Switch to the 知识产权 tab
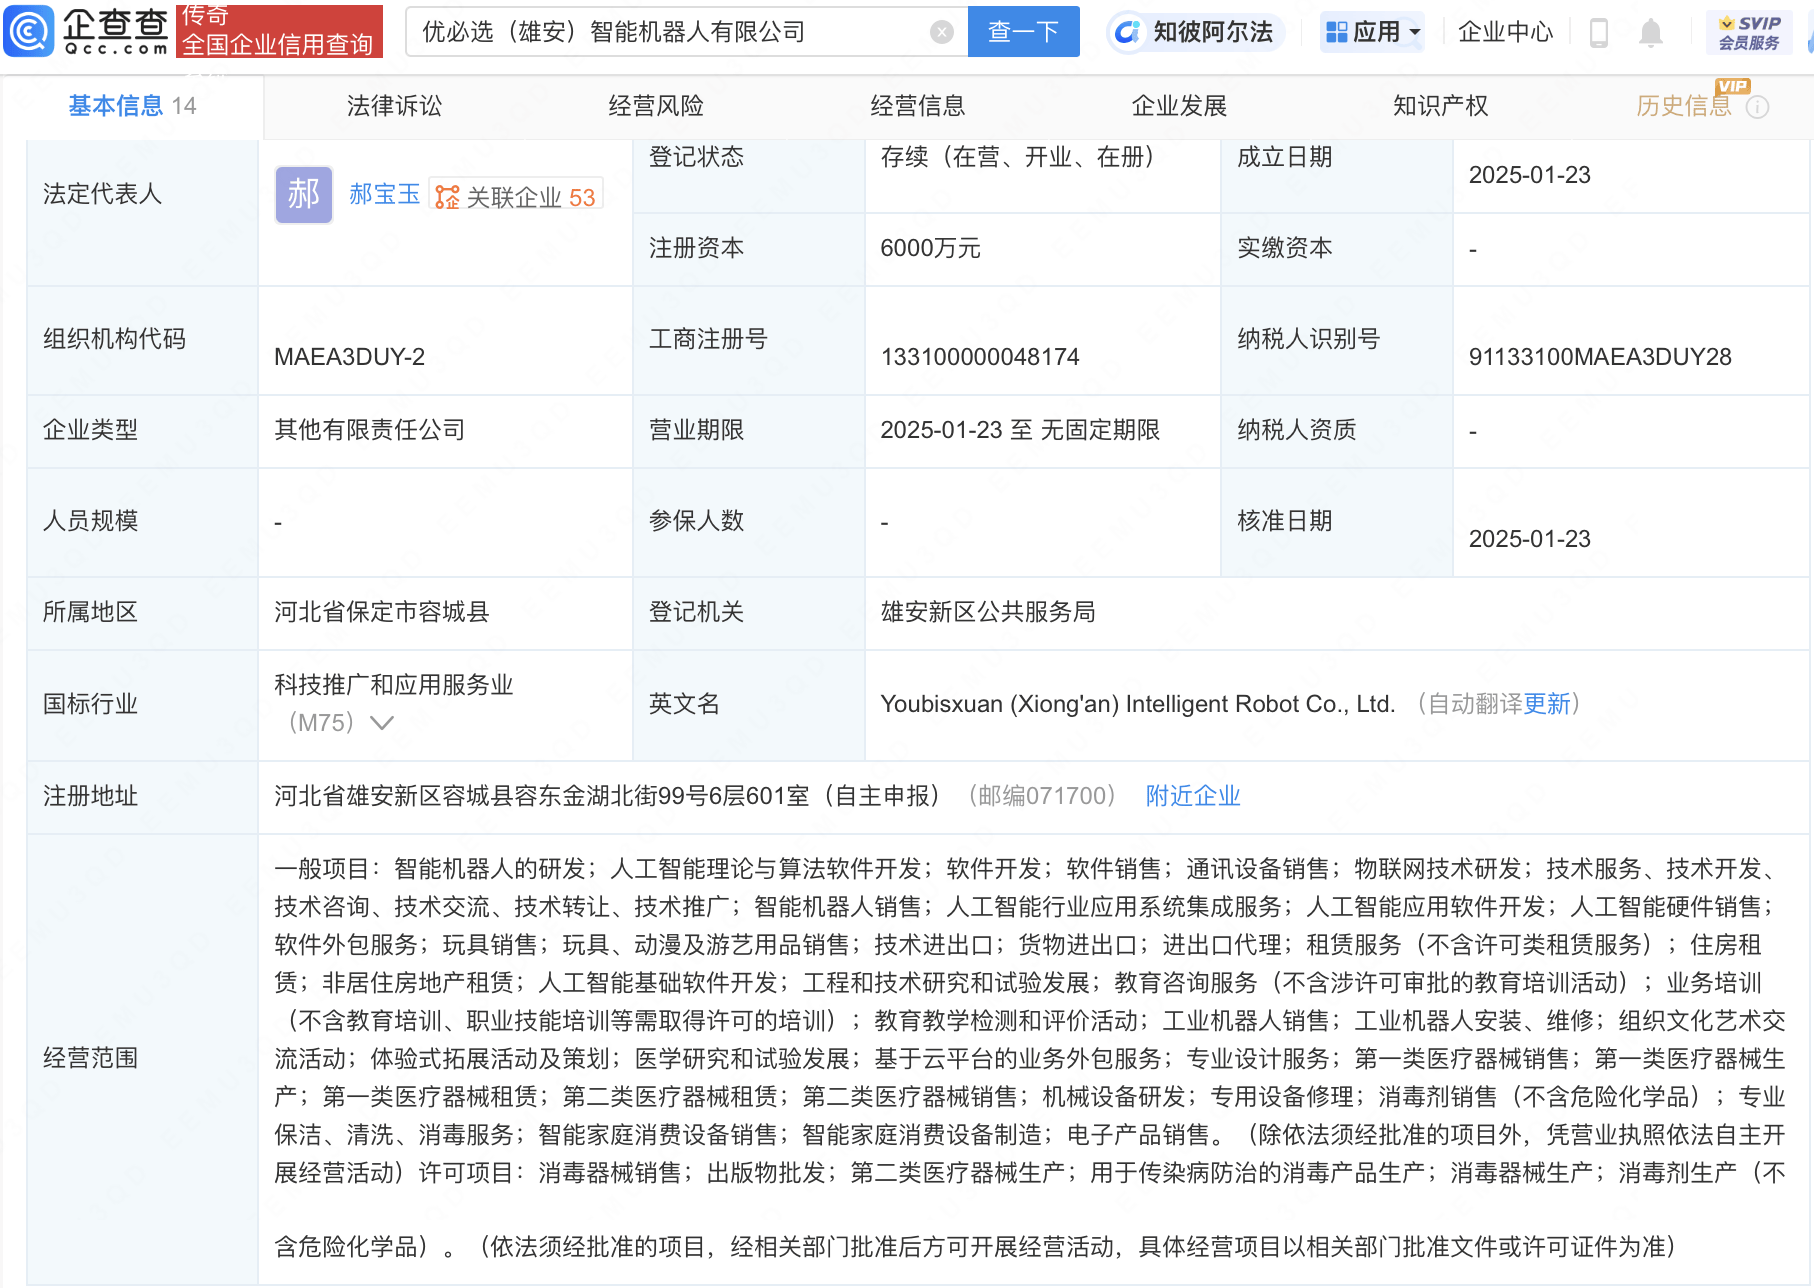This screenshot has height=1288, width=1814. [1439, 105]
